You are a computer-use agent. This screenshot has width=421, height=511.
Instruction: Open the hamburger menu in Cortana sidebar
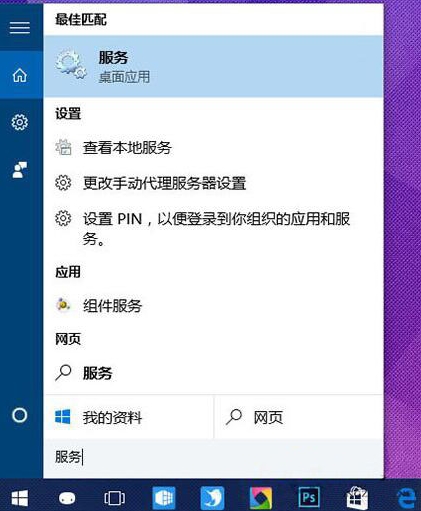(x=20, y=27)
